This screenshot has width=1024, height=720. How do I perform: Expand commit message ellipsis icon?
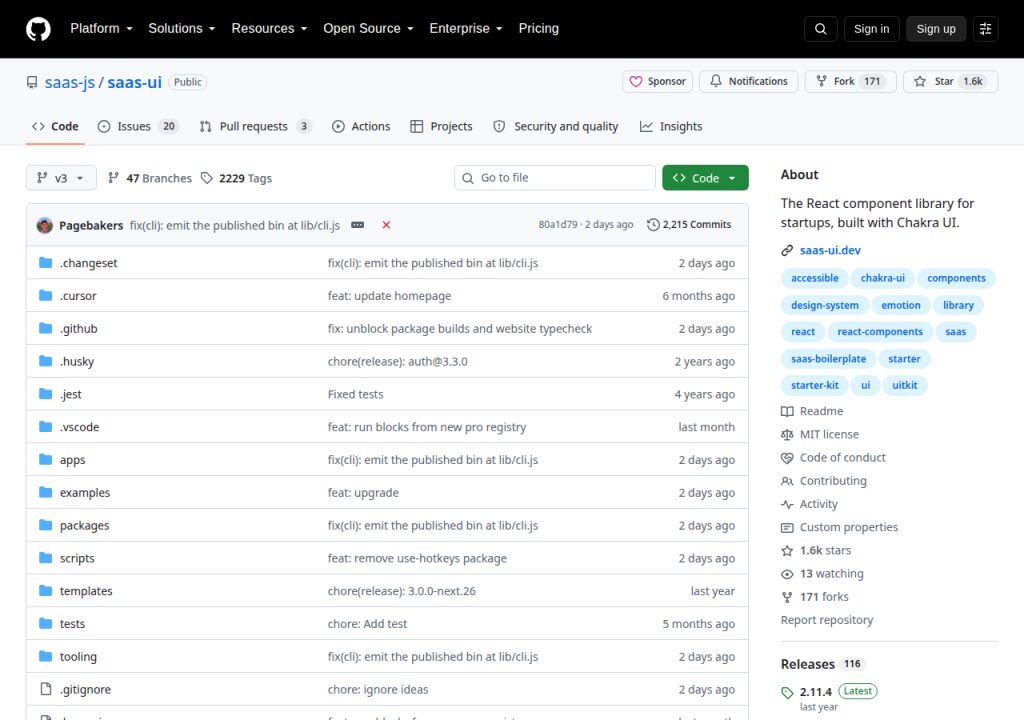point(357,225)
